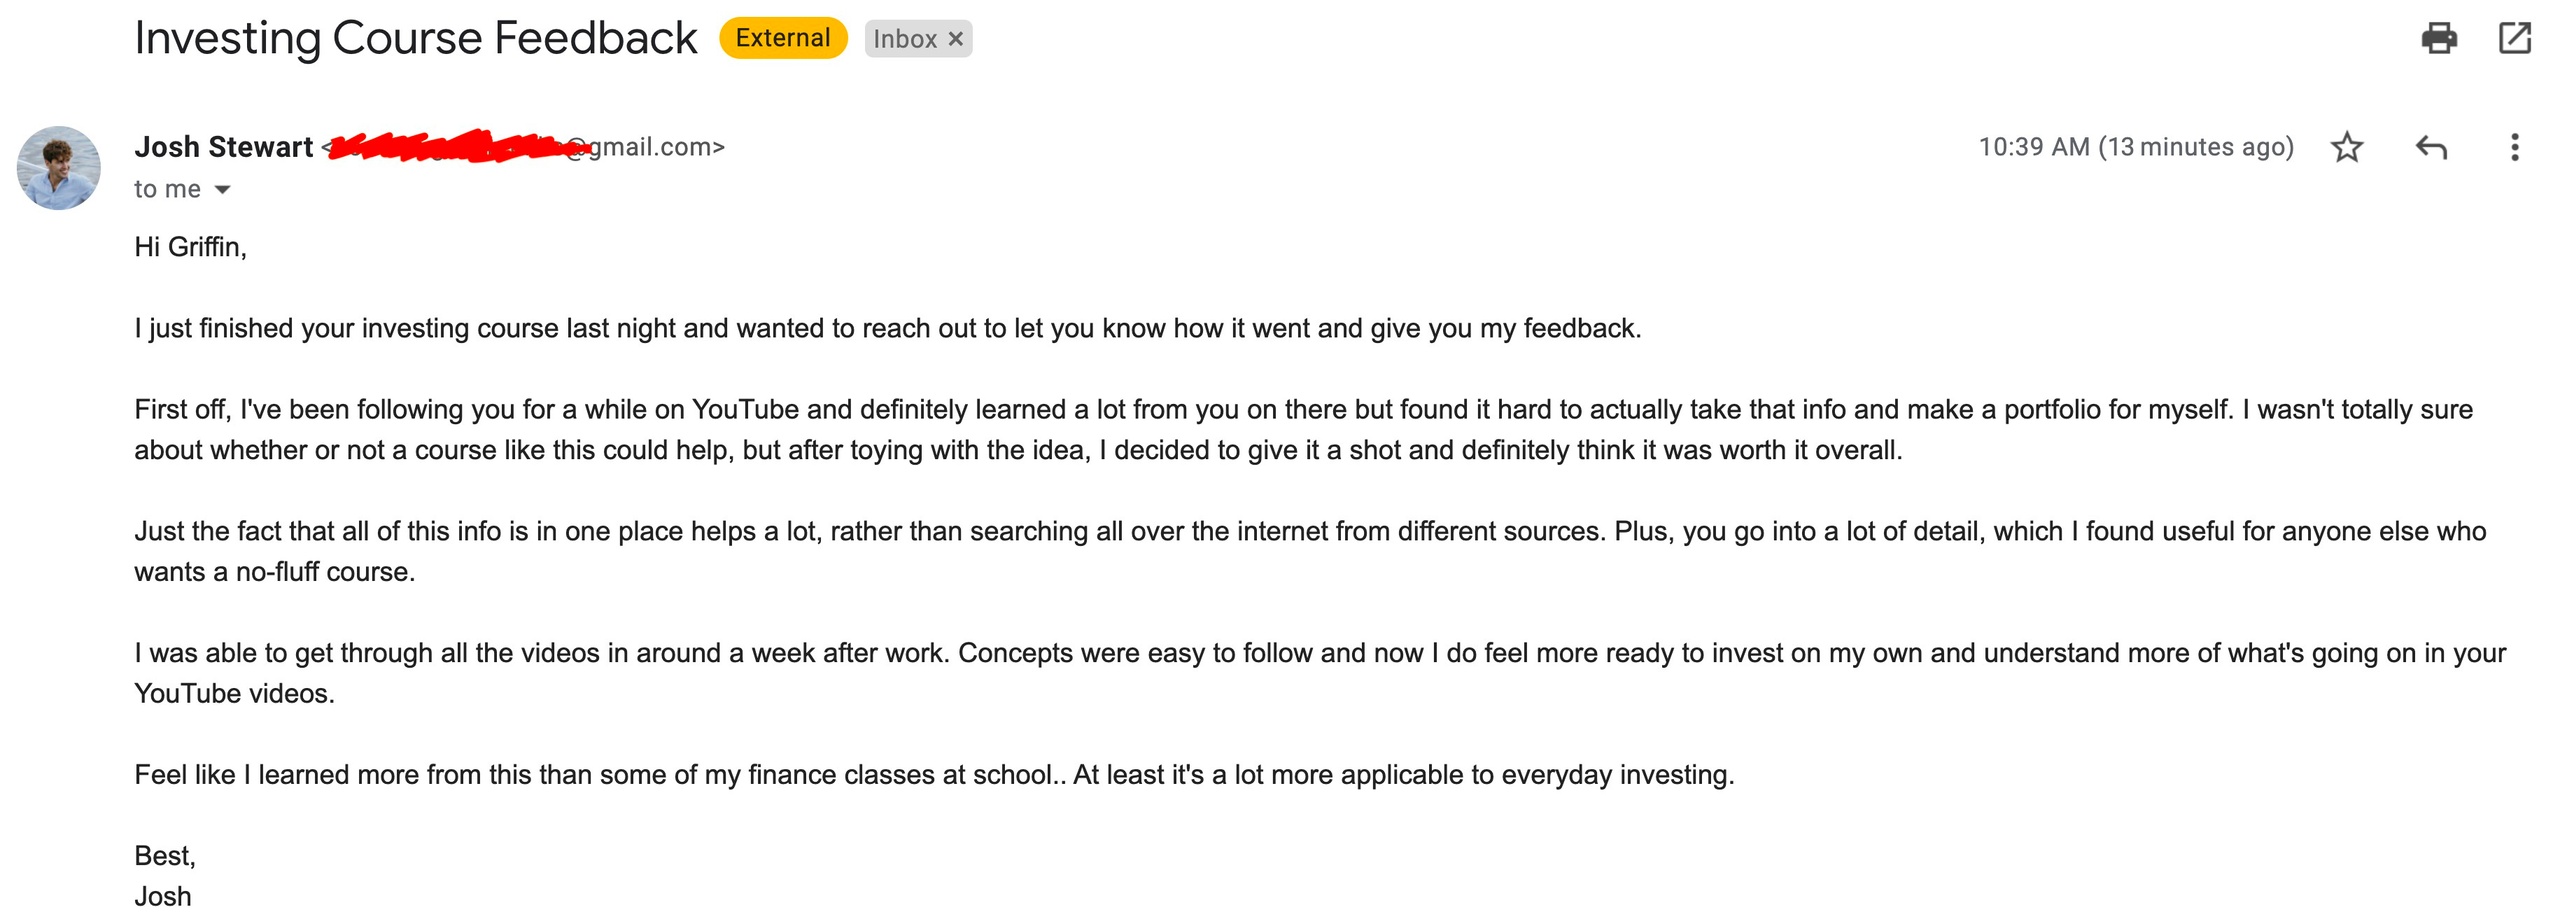Star the email from Josh Stewart

[x=2346, y=147]
